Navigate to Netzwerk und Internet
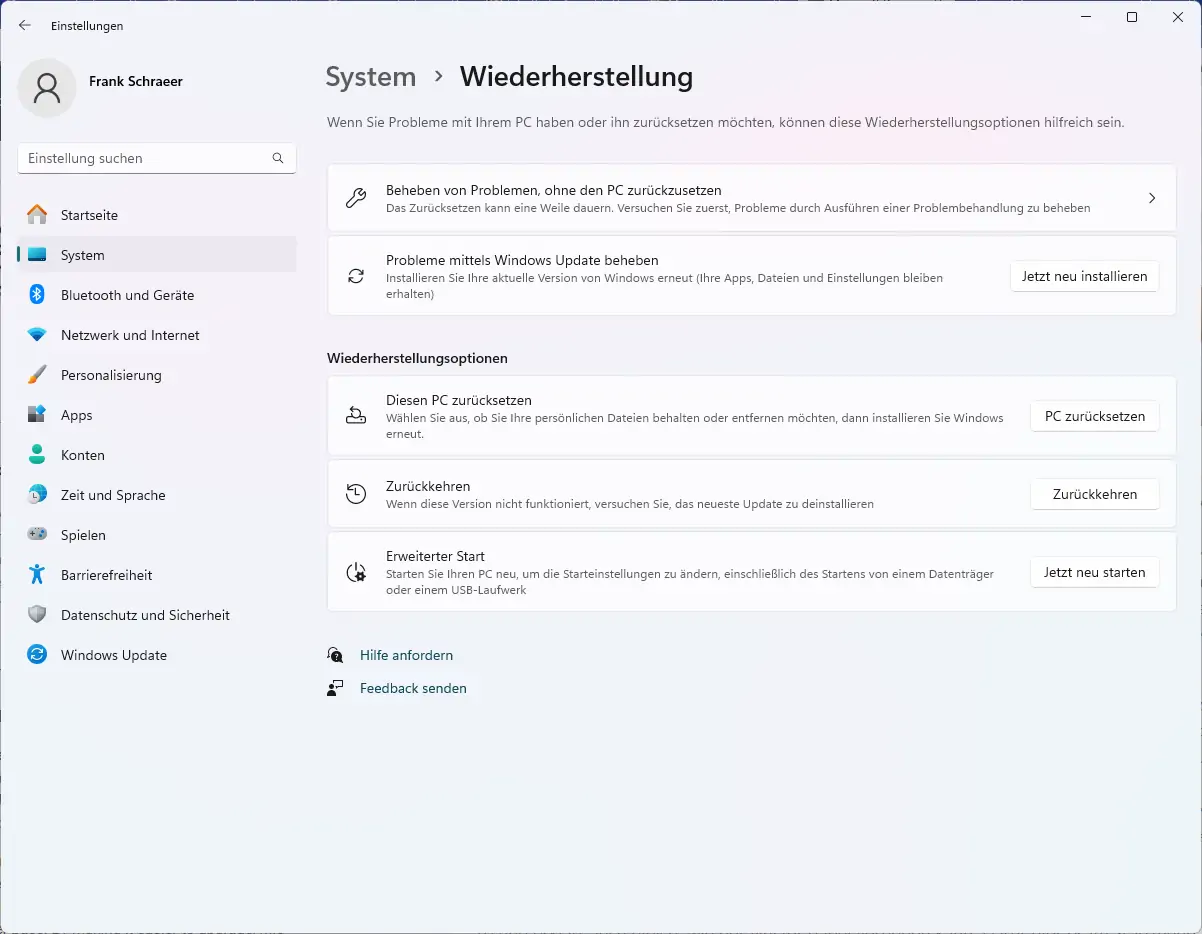 [157, 335]
